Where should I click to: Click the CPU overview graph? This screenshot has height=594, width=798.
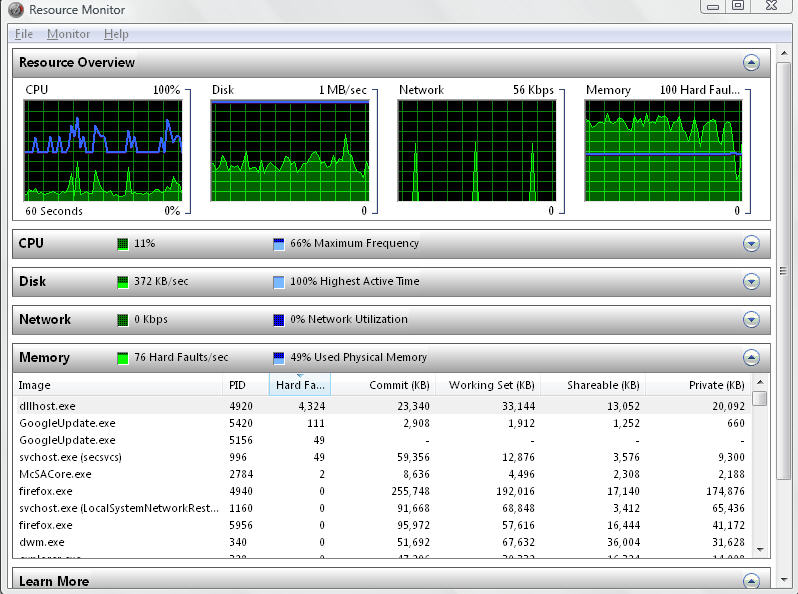coord(103,151)
